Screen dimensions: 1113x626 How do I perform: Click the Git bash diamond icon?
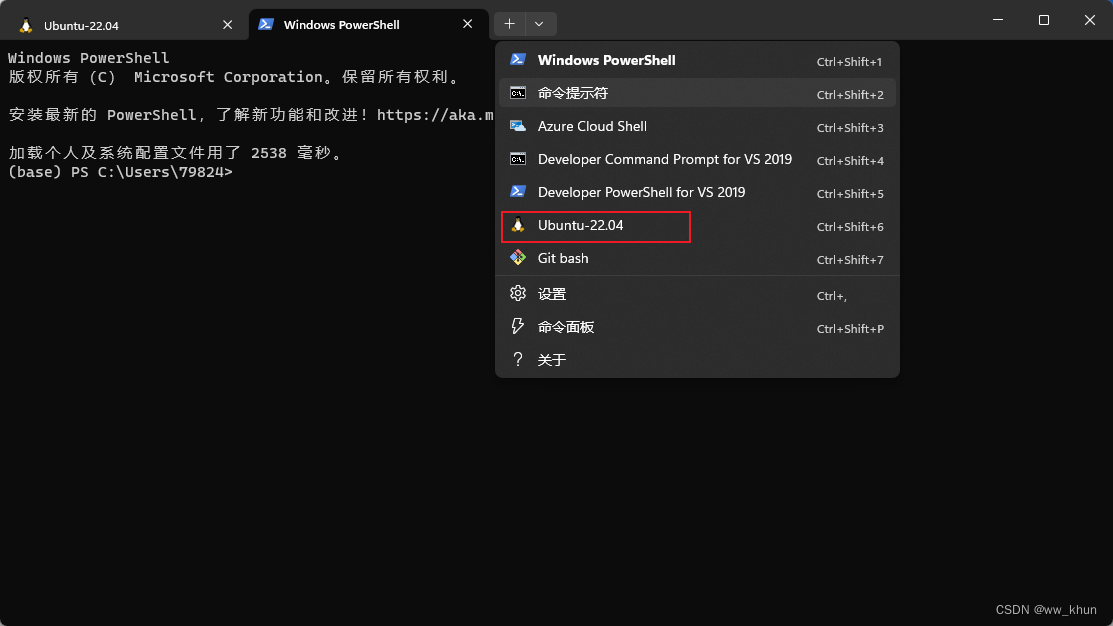pyautogui.click(x=517, y=258)
